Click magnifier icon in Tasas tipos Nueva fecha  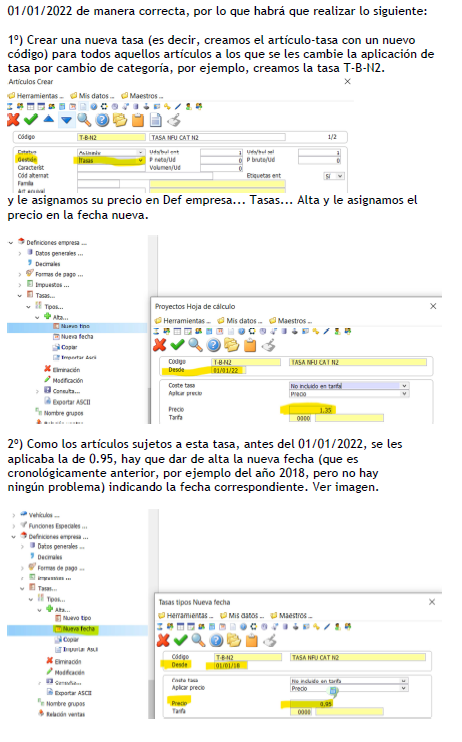(x=199, y=641)
